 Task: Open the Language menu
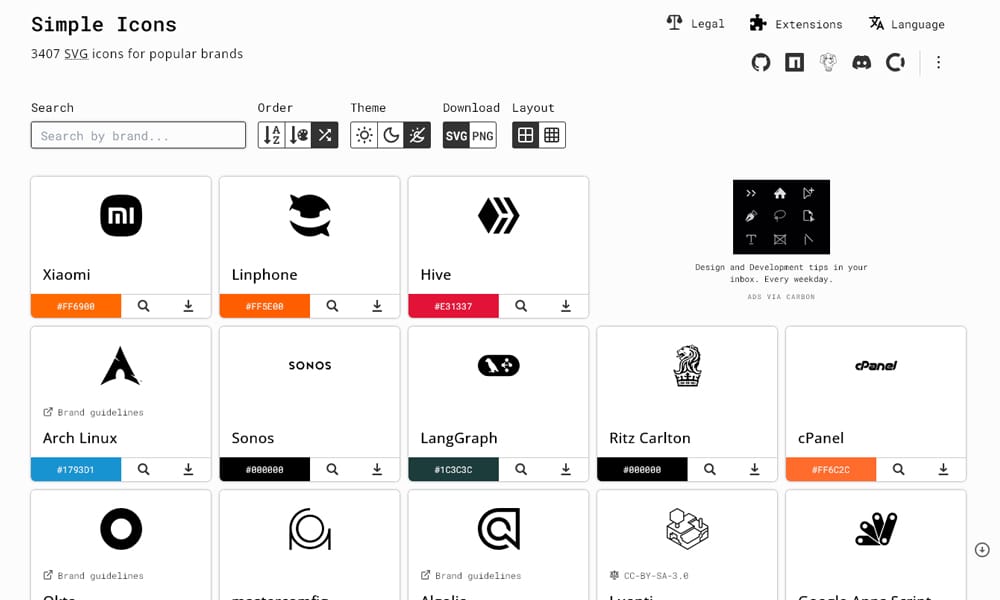tap(906, 24)
